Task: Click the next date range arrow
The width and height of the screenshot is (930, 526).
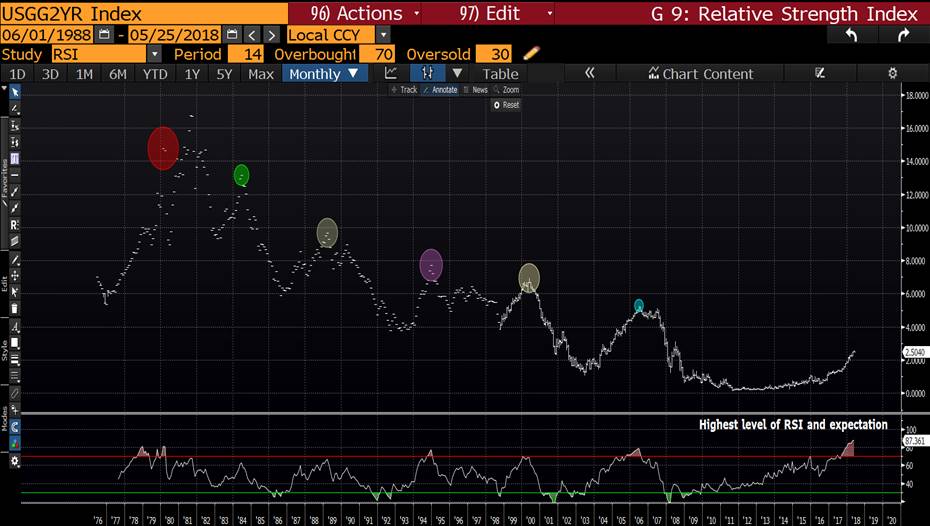Action: point(272,35)
